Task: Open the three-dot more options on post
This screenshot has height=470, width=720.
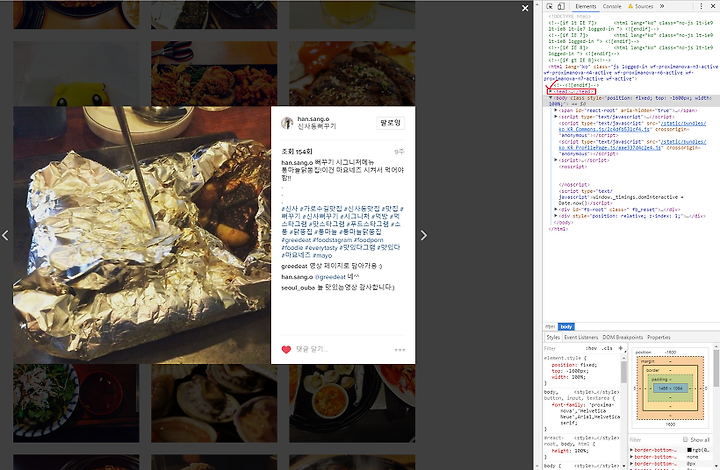Action: point(399,350)
